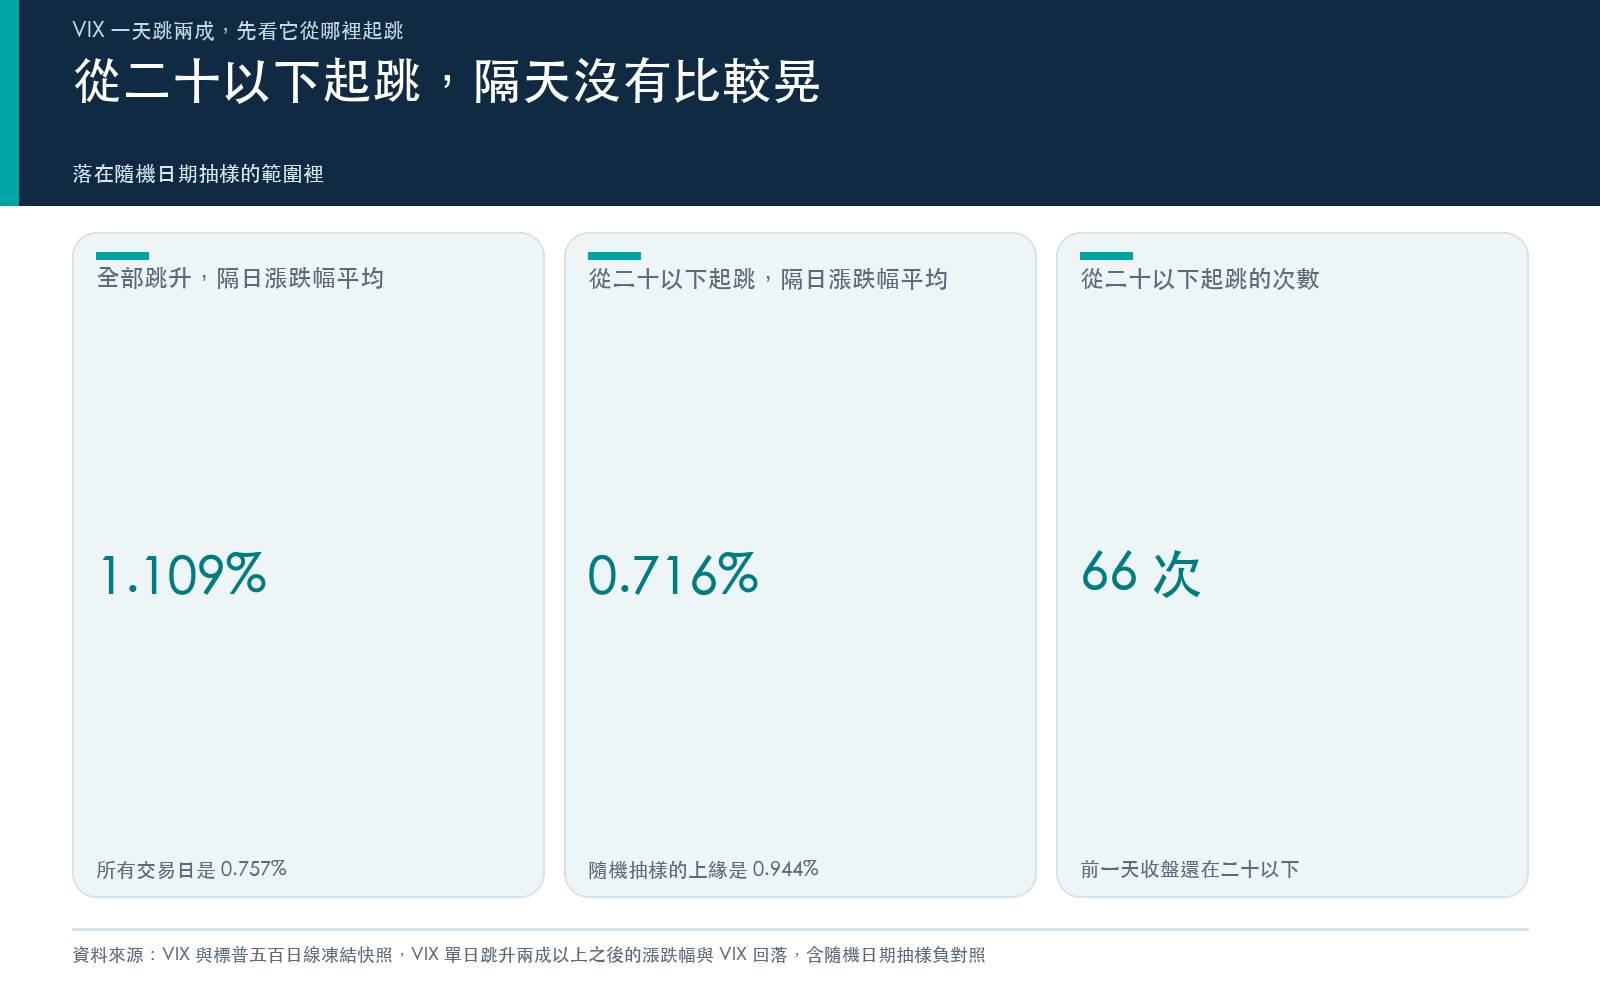The height and width of the screenshot is (1000, 1600).
Task: Click the note 隨機抽樣的上緣是 0.944%
Action: click(703, 869)
